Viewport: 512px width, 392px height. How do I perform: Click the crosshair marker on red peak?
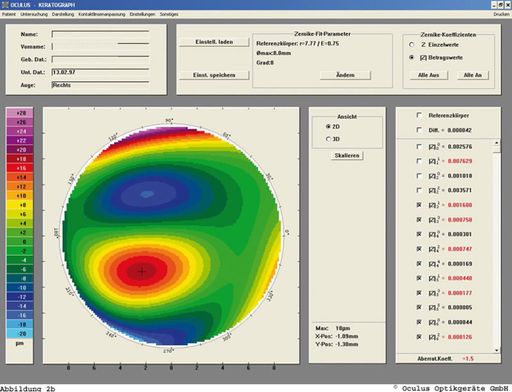(x=142, y=271)
